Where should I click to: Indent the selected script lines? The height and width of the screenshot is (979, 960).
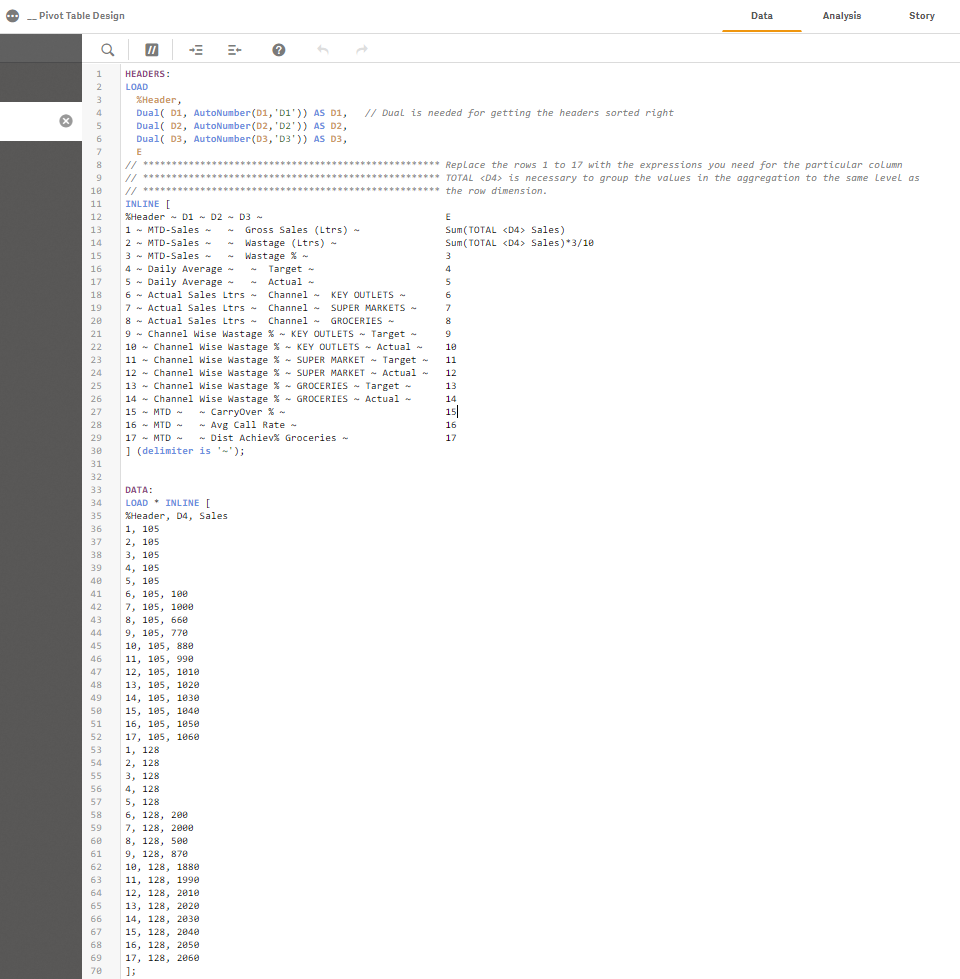point(195,49)
